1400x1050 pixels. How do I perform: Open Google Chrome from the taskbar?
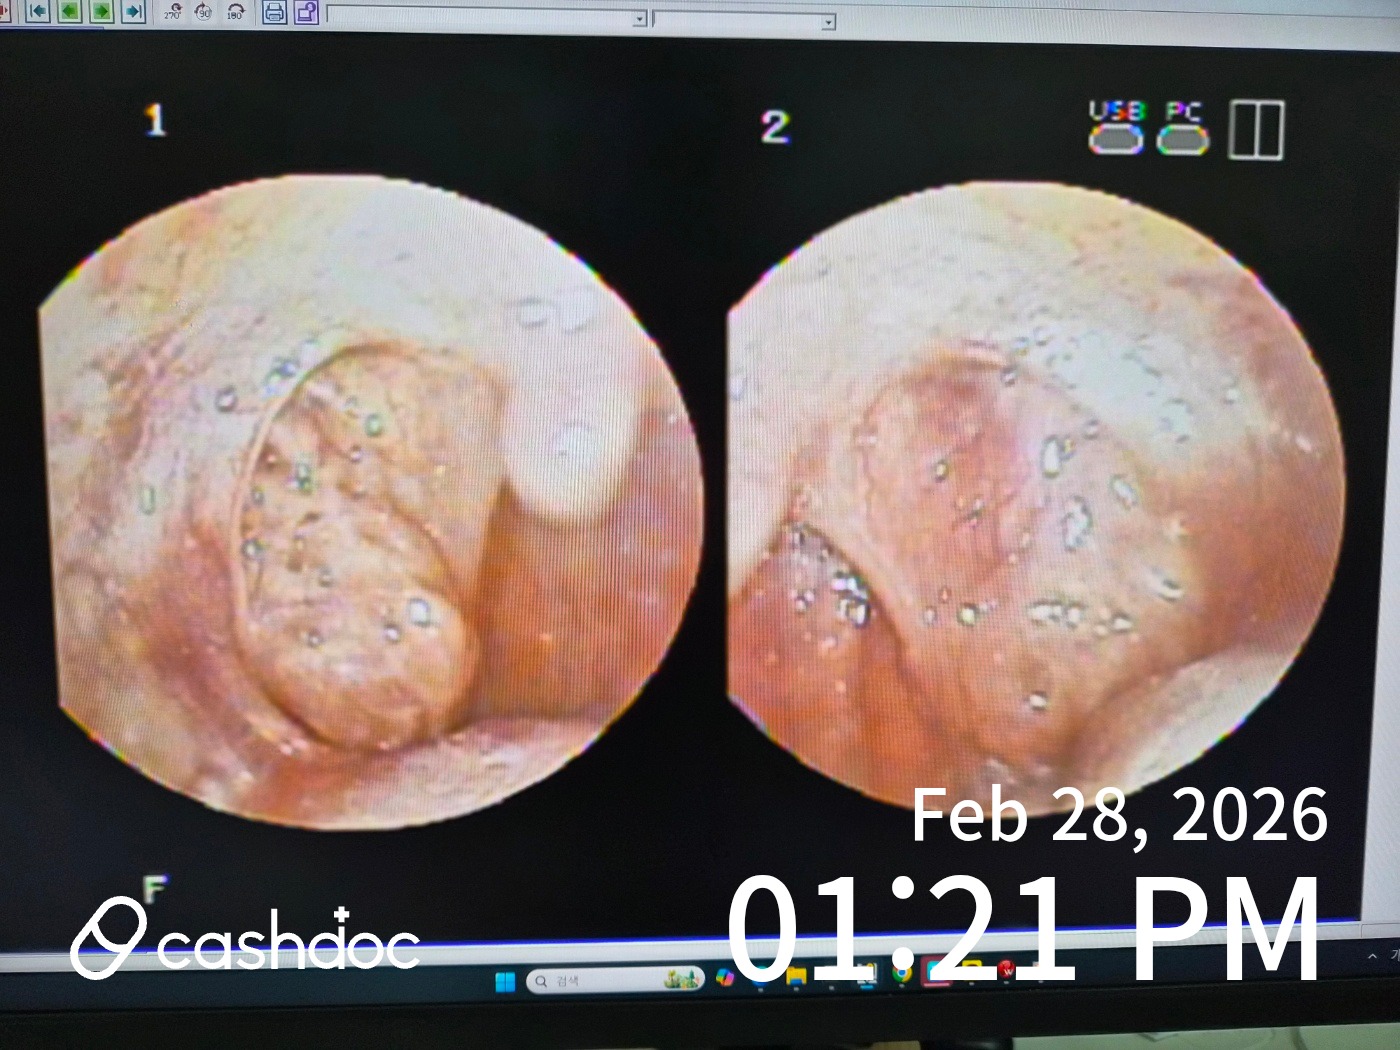coord(902,973)
